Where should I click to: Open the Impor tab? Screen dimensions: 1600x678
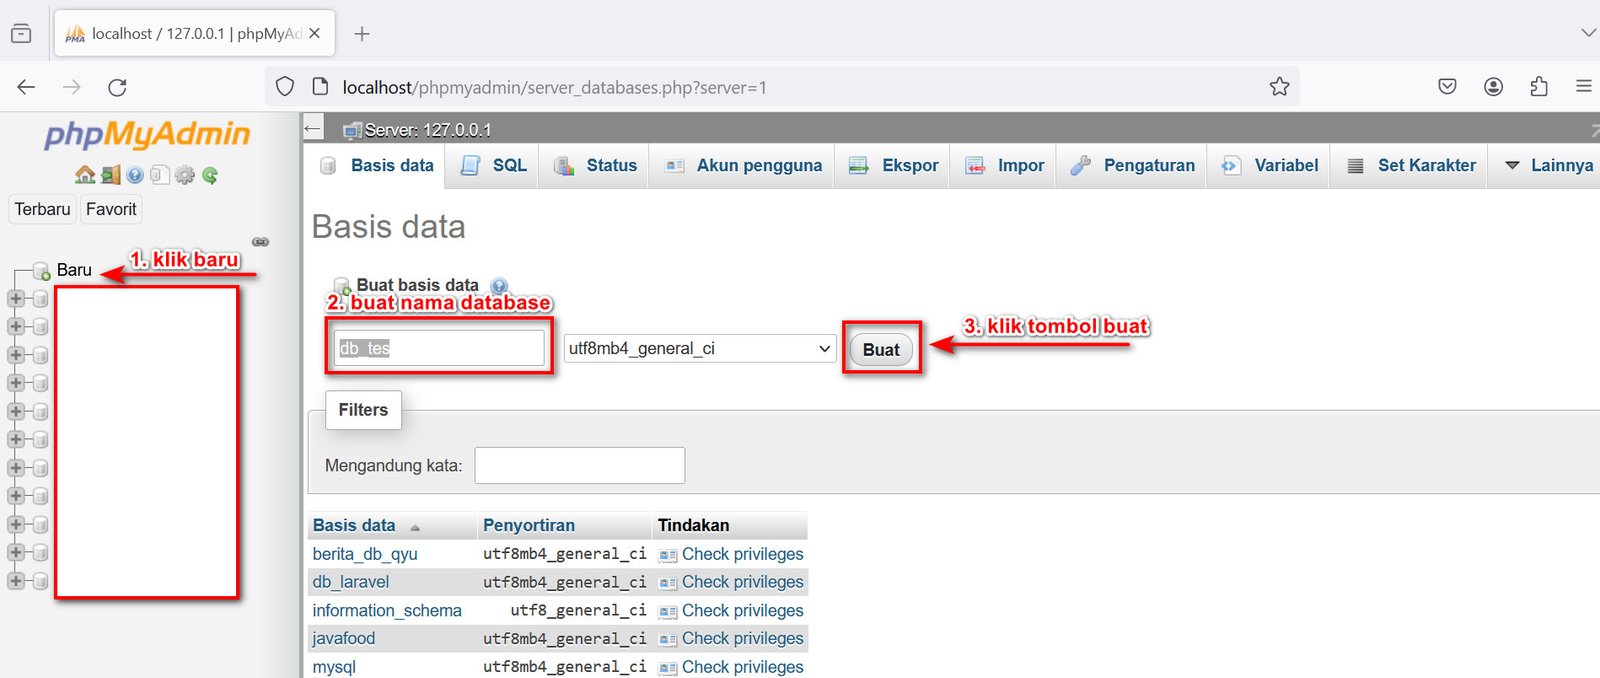coord(1004,165)
